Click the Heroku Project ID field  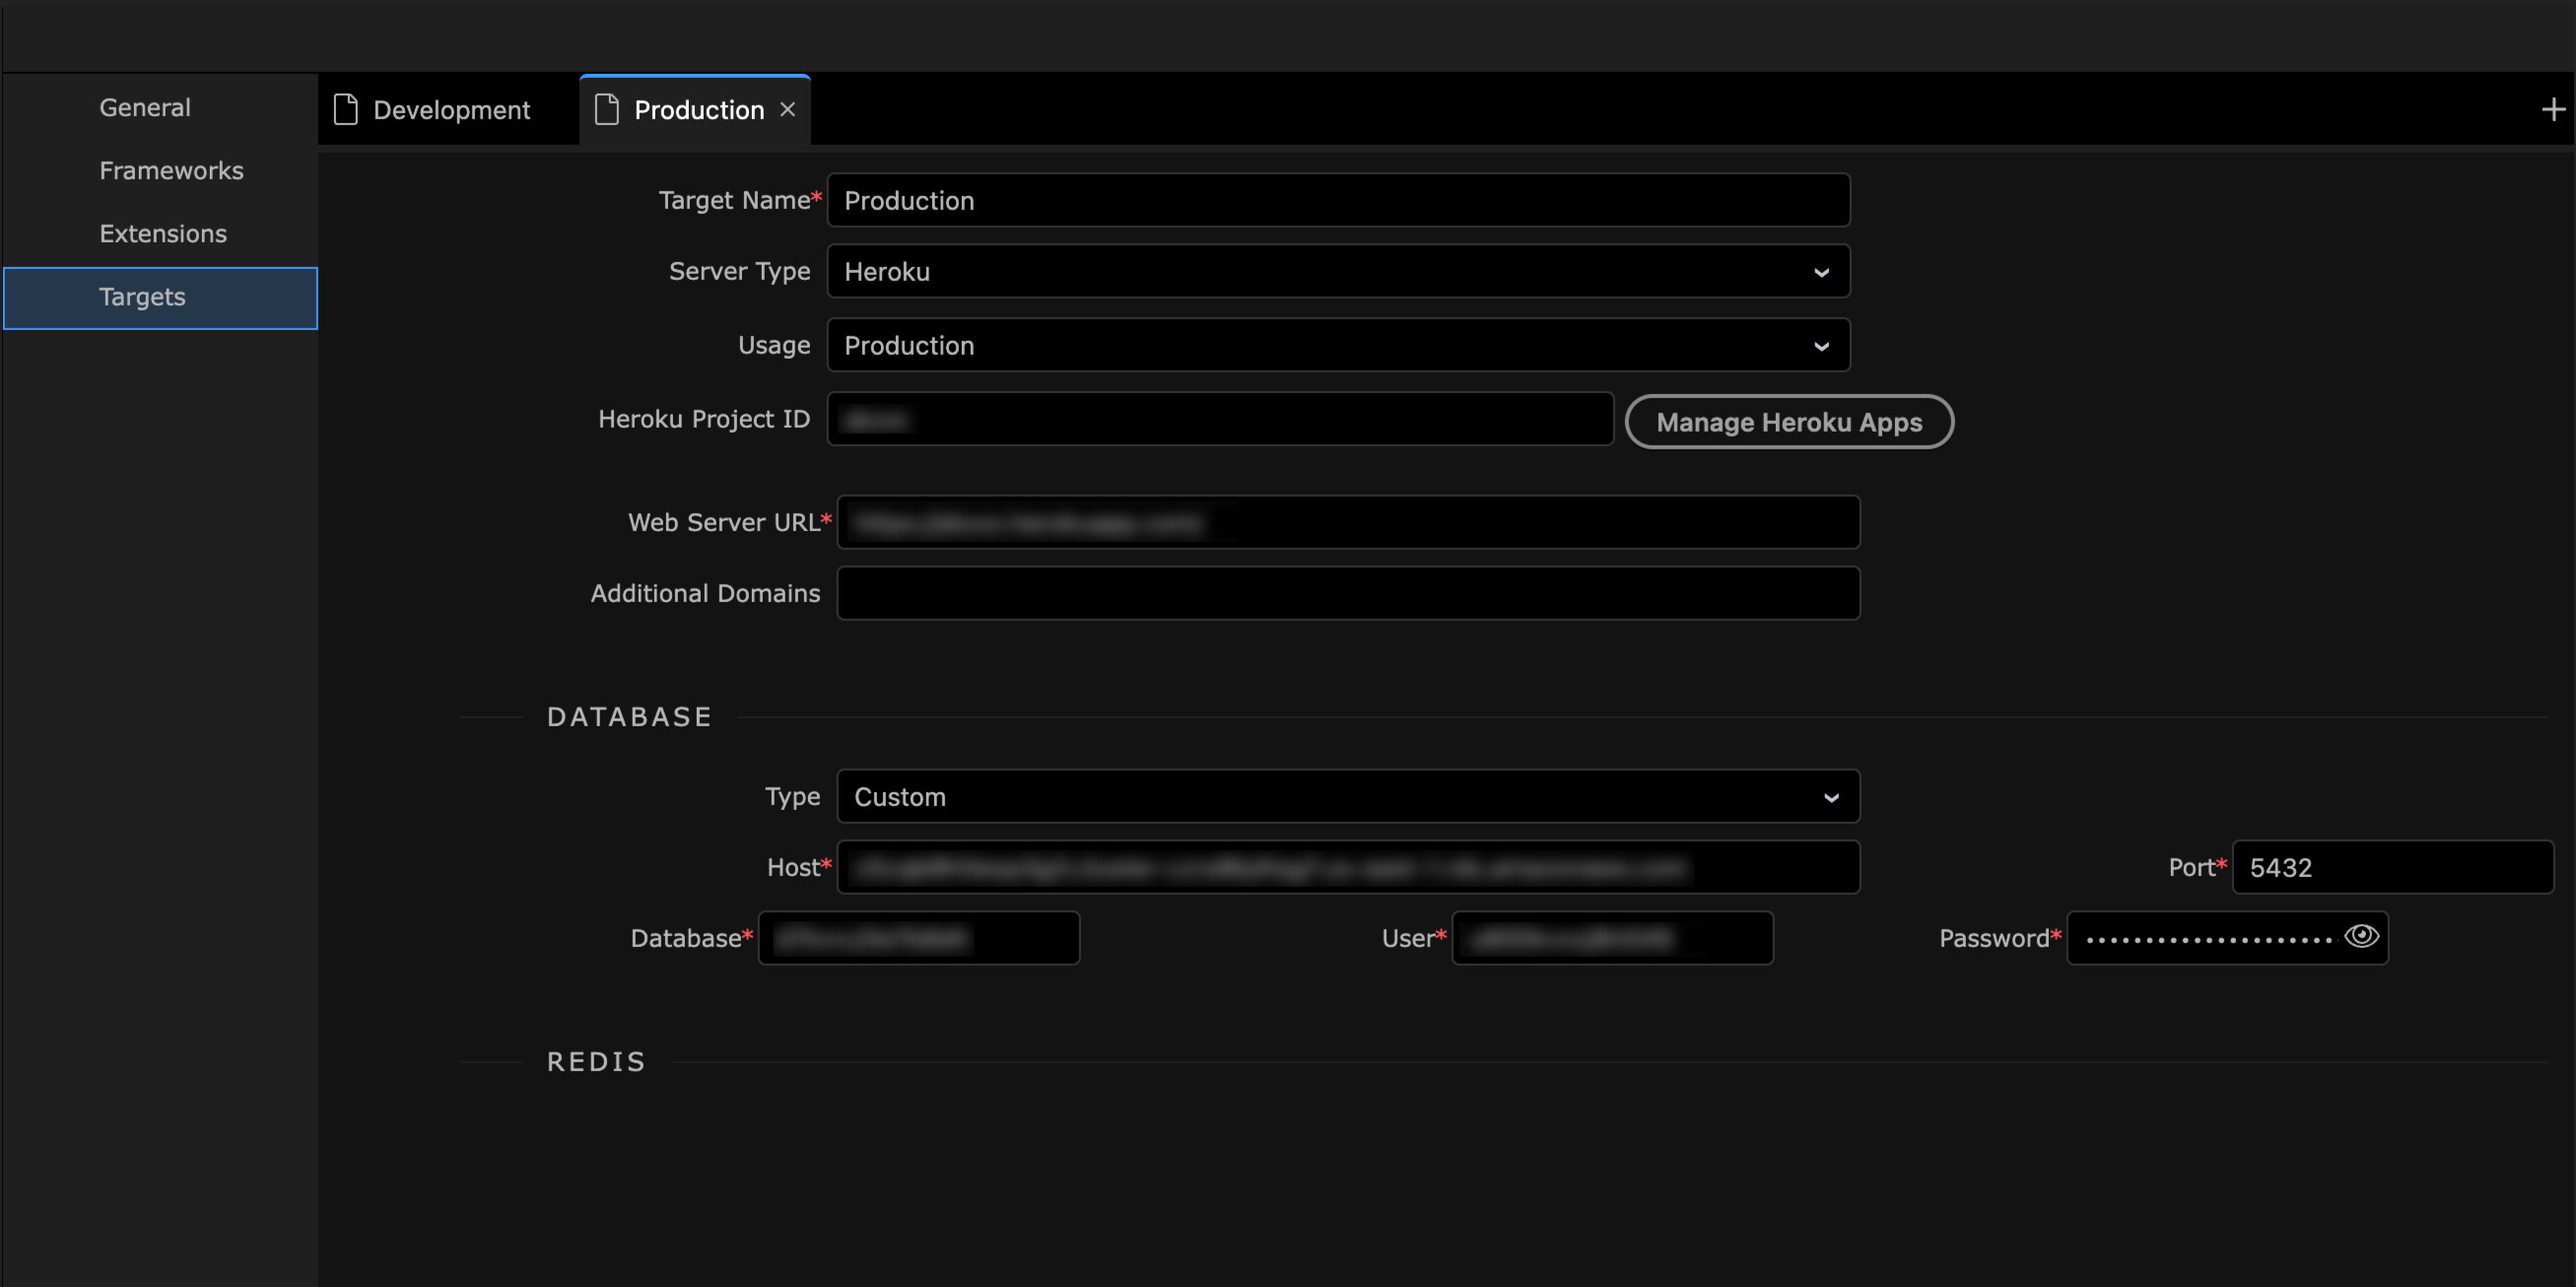1220,419
